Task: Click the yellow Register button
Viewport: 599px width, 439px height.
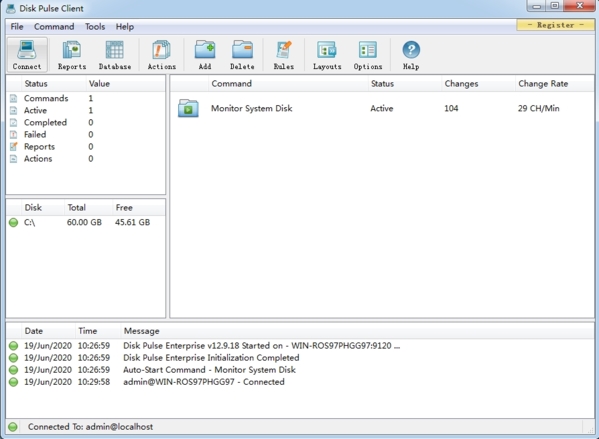Action: tap(555, 25)
